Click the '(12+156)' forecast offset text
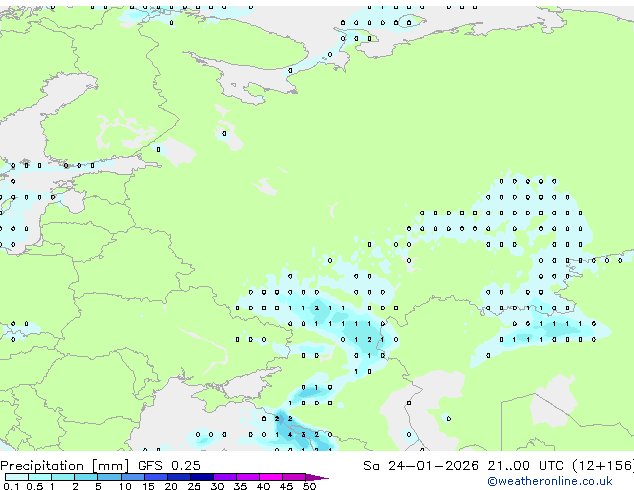634x490 pixels. pos(603,466)
